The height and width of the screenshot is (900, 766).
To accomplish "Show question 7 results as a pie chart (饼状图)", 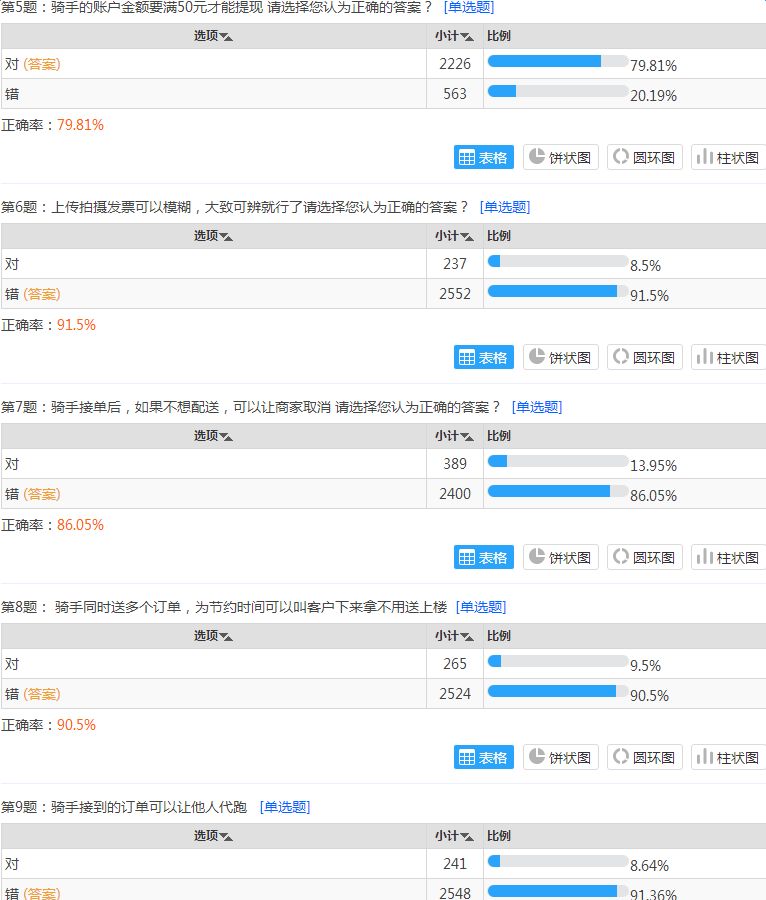I will pyautogui.click(x=561, y=557).
